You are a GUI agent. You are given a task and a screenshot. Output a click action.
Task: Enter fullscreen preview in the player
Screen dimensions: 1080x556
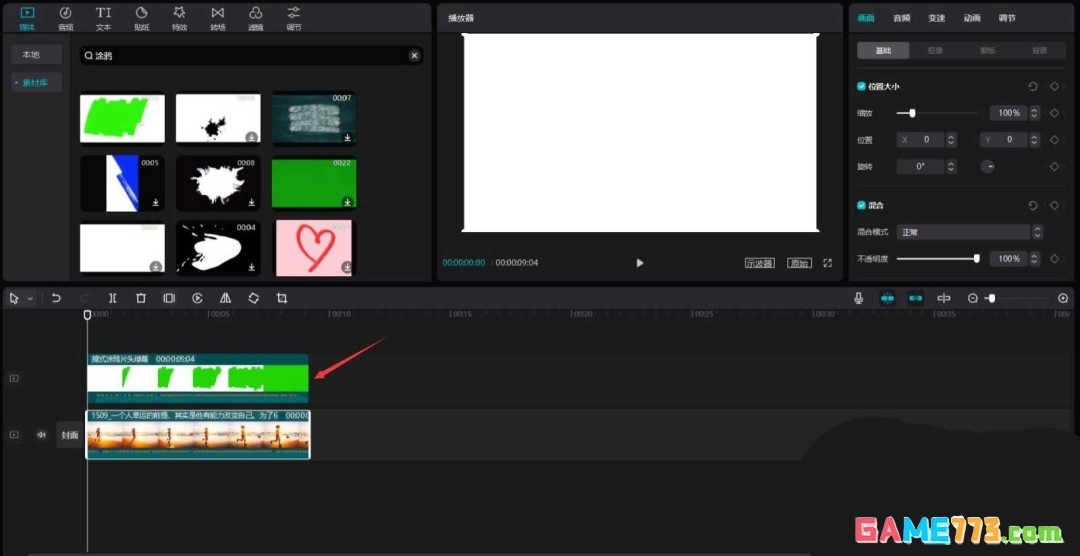coord(827,263)
